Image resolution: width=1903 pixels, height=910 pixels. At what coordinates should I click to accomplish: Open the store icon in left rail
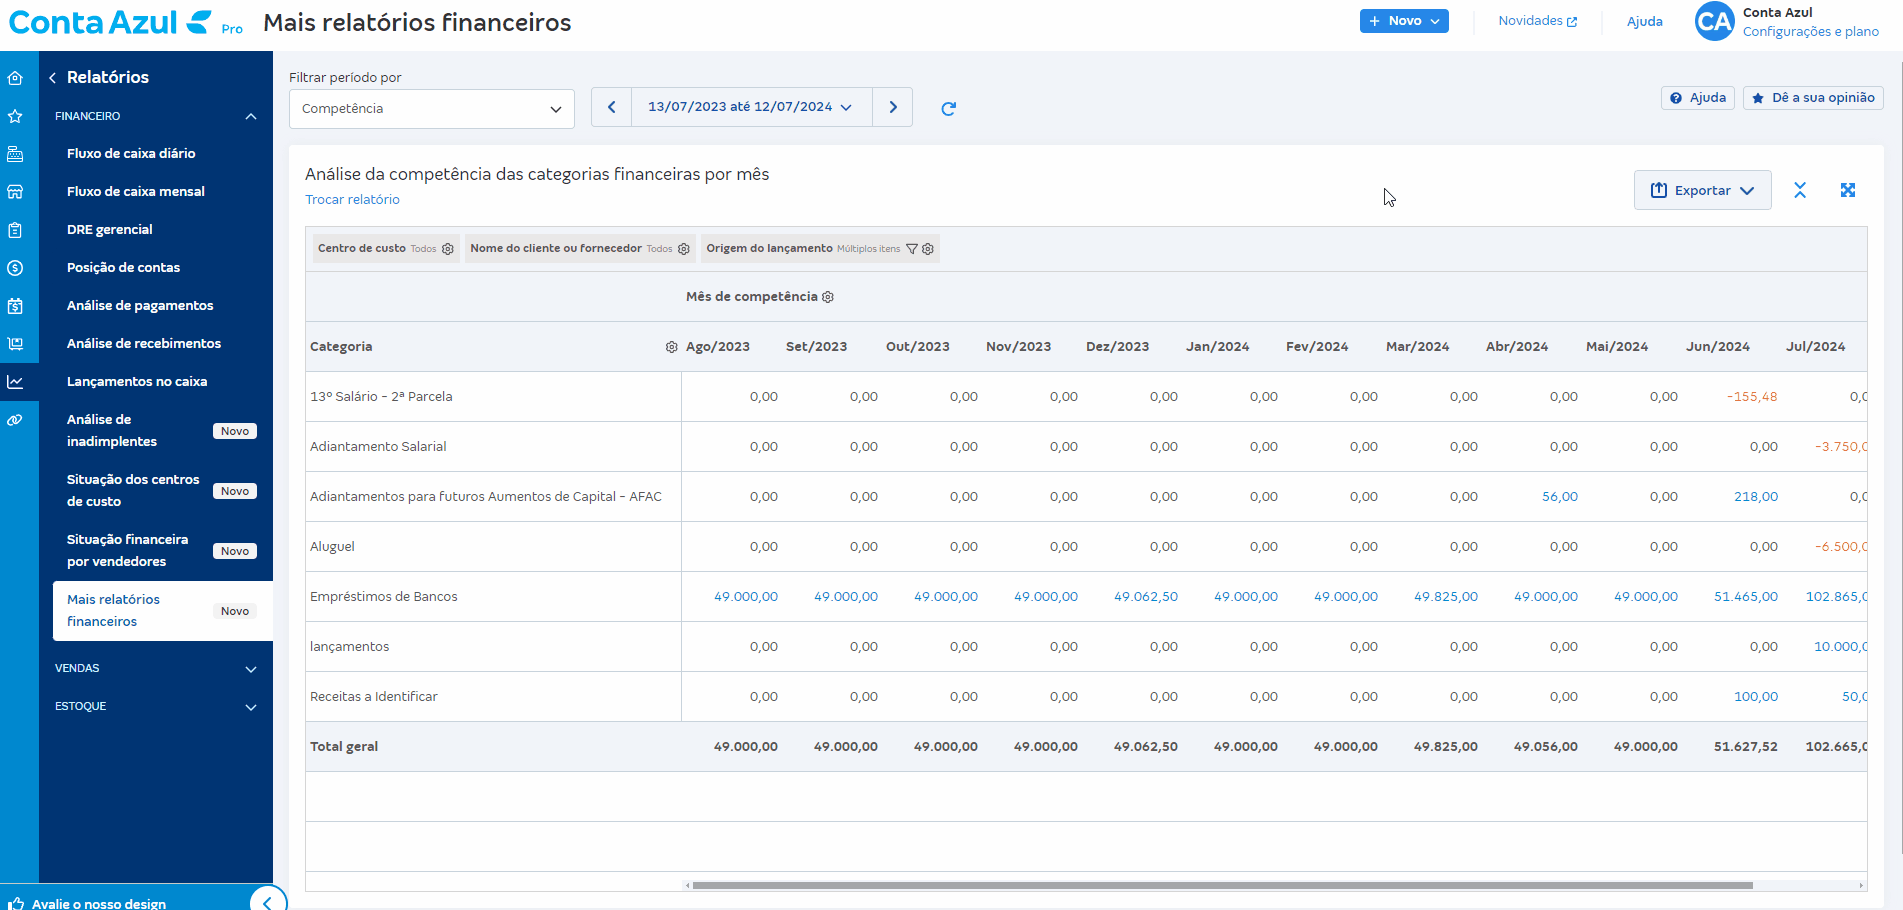tap(15, 192)
